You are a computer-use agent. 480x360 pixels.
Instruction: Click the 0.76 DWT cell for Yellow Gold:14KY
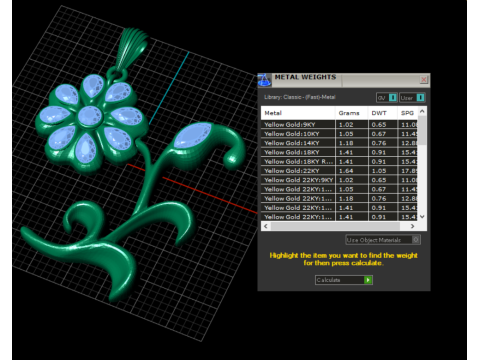tap(383, 143)
